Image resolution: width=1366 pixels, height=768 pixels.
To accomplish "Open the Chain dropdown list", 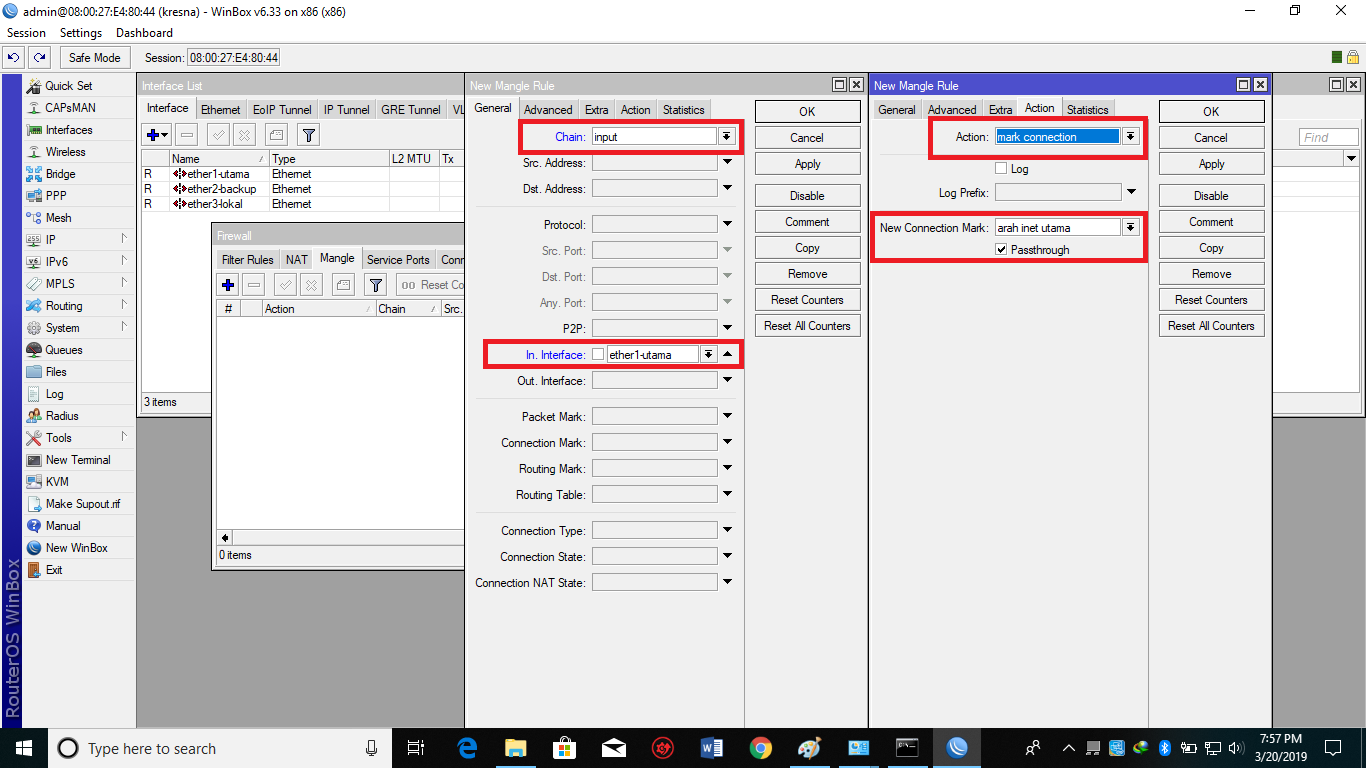I will pos(727,137).
